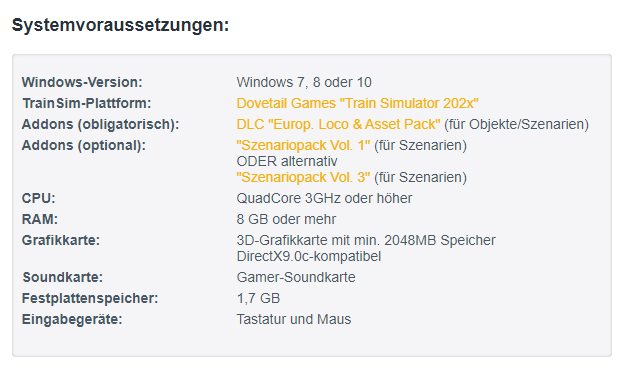
Task: Open the "Szenariopack Vol. 1" link
Action: (303, 145)
